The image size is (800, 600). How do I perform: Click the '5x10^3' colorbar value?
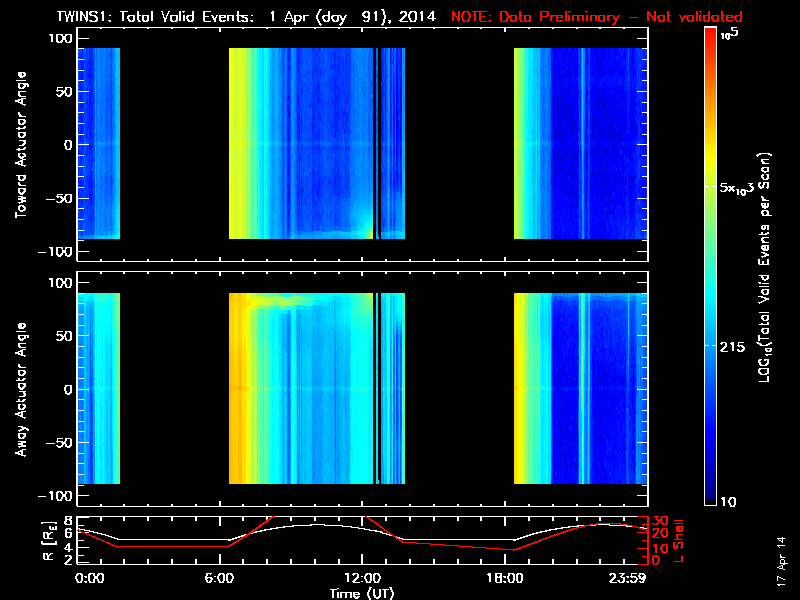pyautogui.click(x=736, y=188)
